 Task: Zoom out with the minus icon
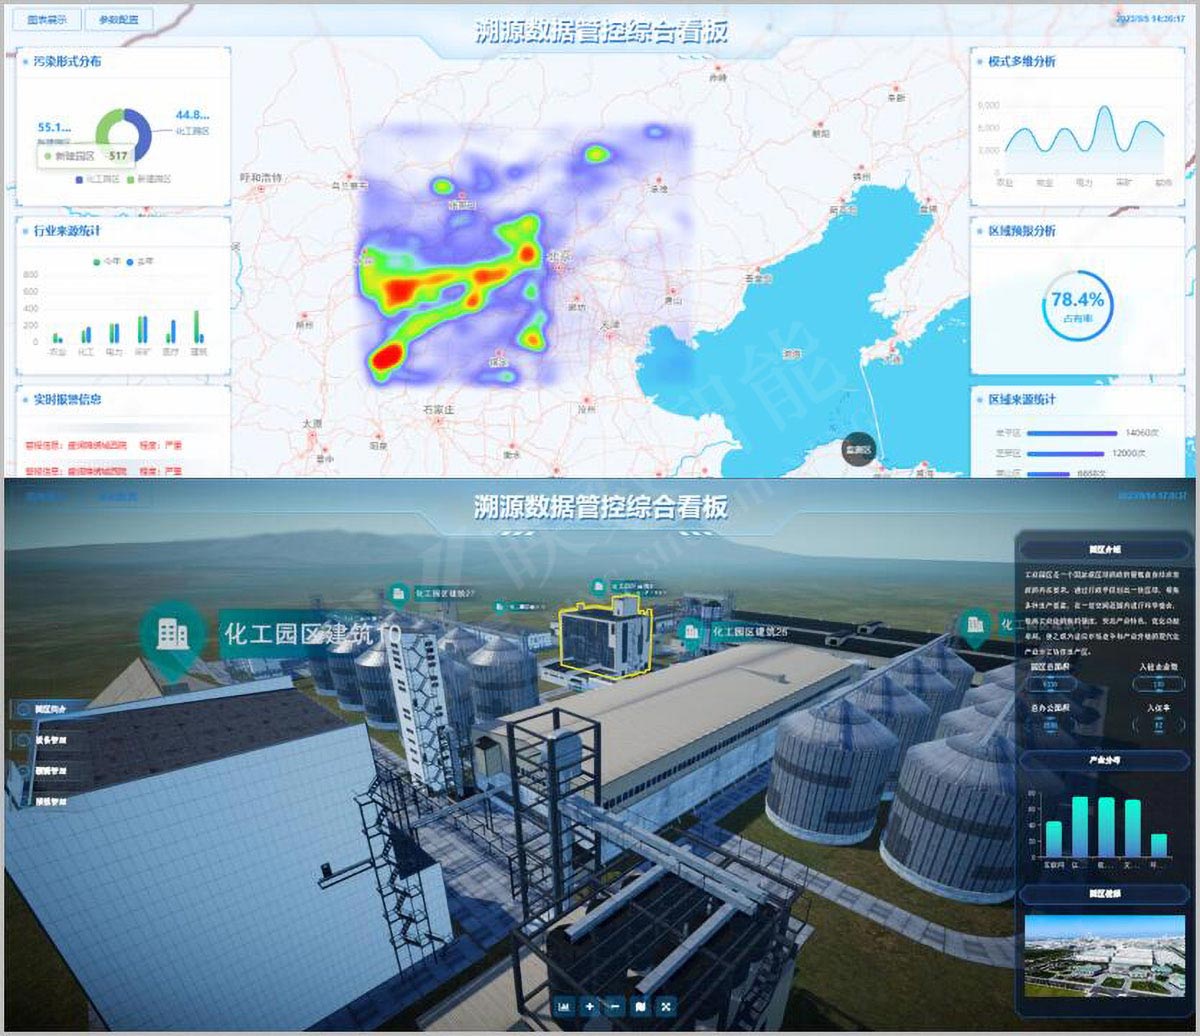[x=615, y=1006]
